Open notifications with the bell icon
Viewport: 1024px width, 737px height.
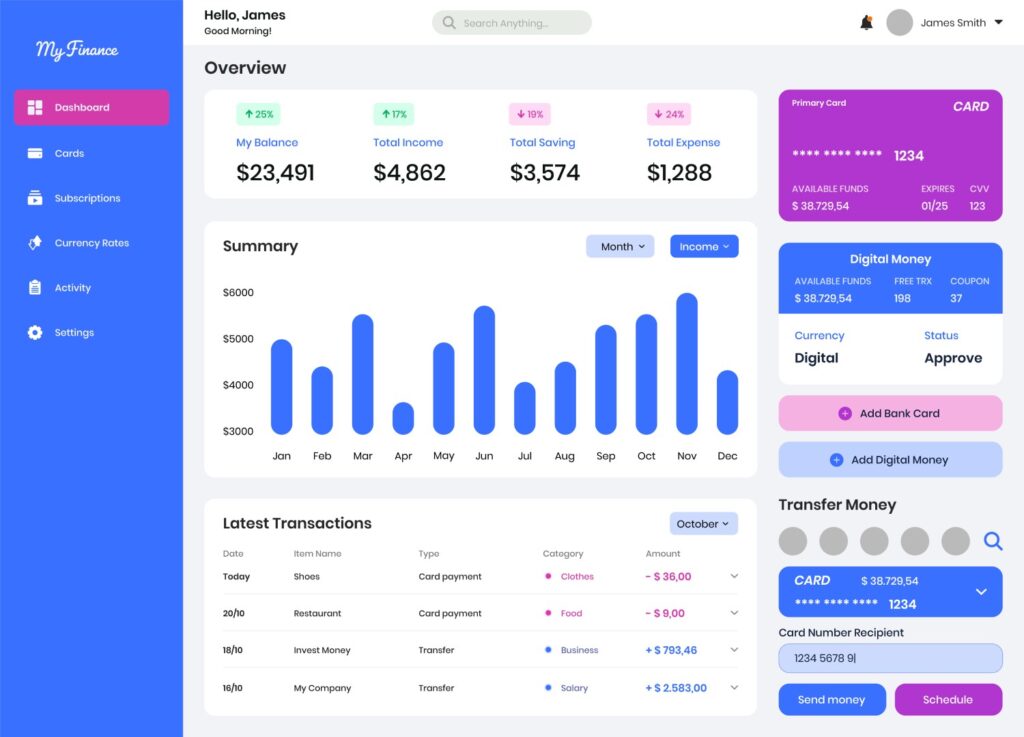(x=866, y=23)
